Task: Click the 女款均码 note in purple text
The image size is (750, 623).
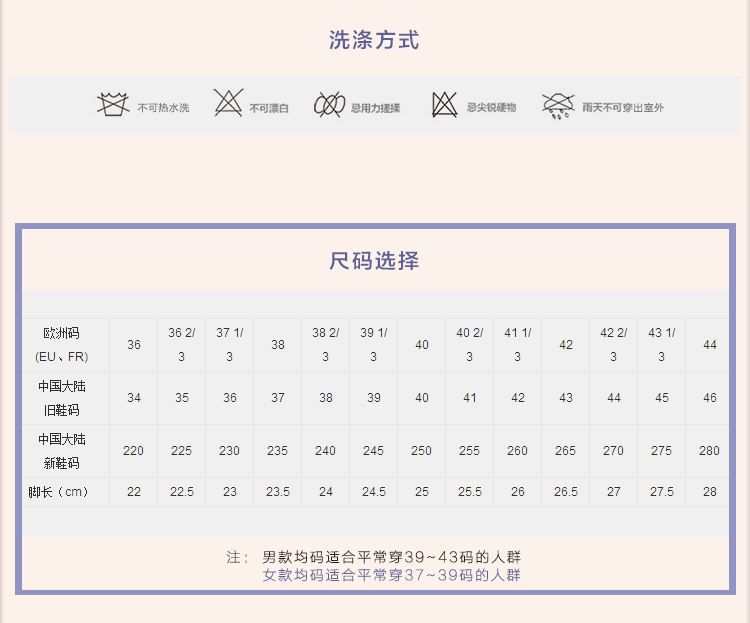Action: pyautogui.click(x=391, y=575)
